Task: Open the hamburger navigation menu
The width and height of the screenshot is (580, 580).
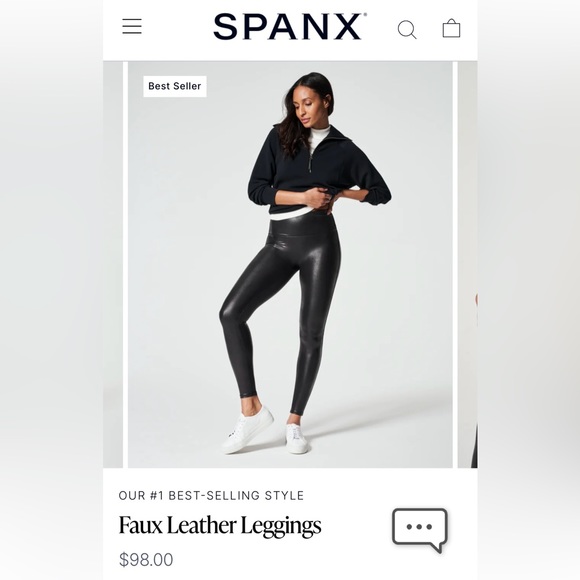Action: [132, 26]
